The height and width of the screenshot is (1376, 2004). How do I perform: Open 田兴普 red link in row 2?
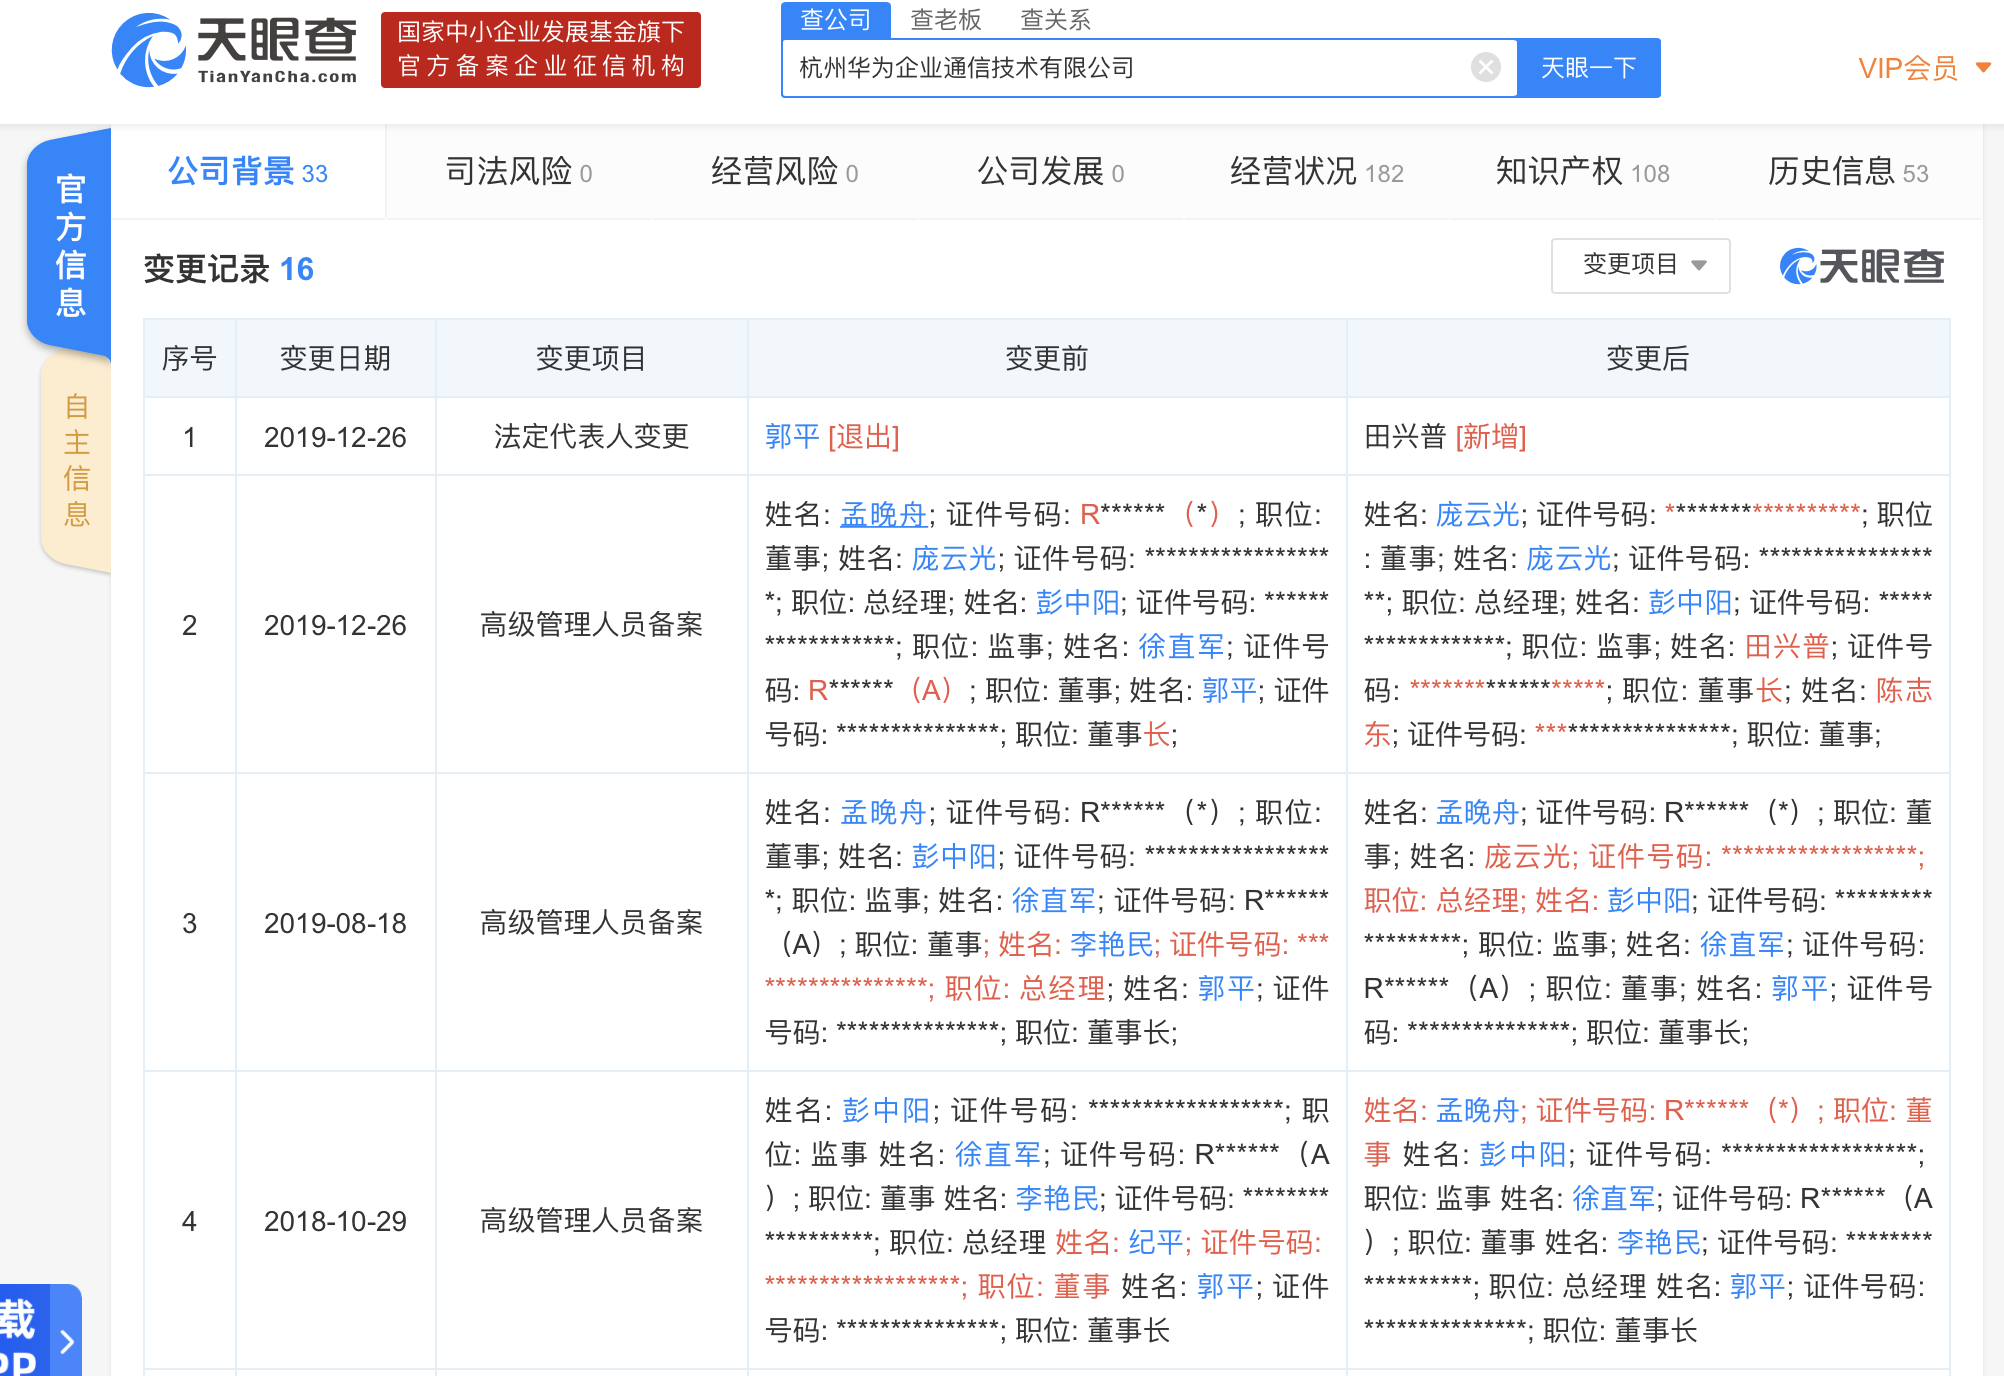point(1786,647)
